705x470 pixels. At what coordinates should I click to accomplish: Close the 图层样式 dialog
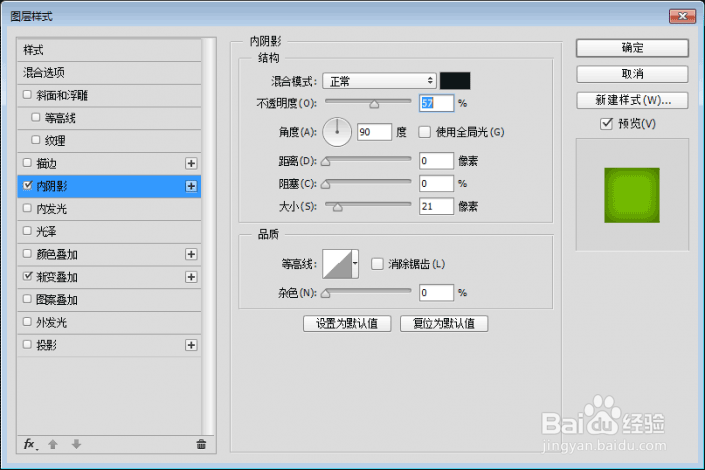point(683,16)
